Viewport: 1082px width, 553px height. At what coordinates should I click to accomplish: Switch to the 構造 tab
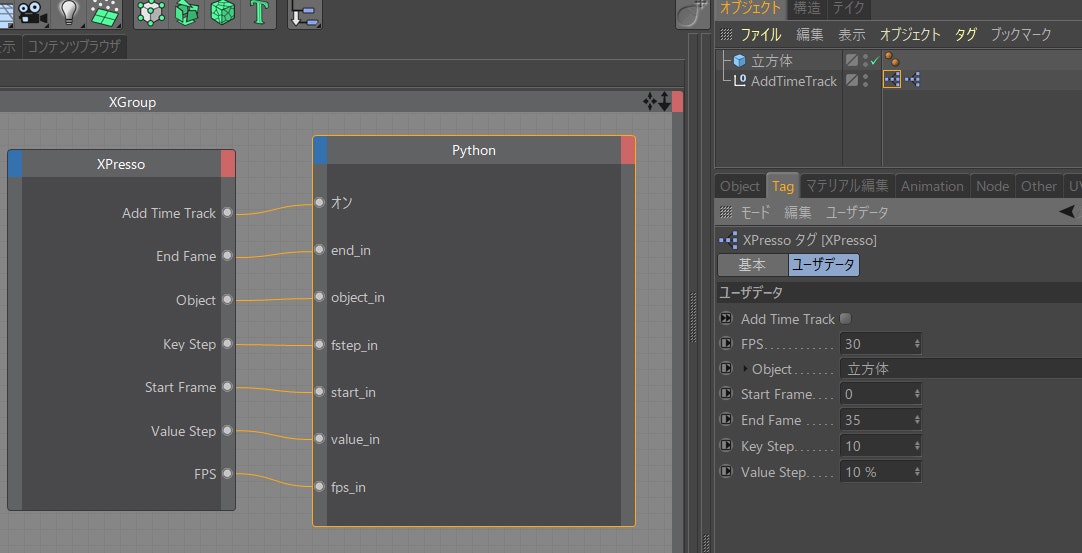[x=807, y=8]
